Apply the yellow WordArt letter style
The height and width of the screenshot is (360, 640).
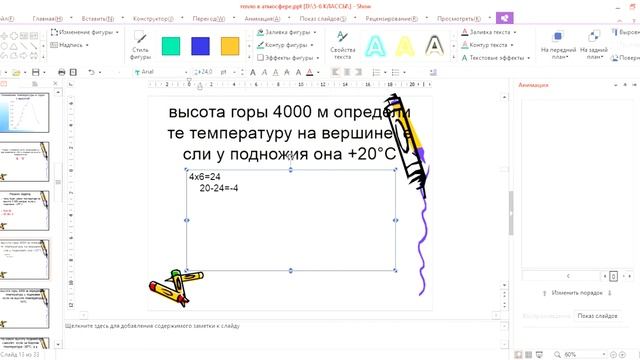coord(404,45)
